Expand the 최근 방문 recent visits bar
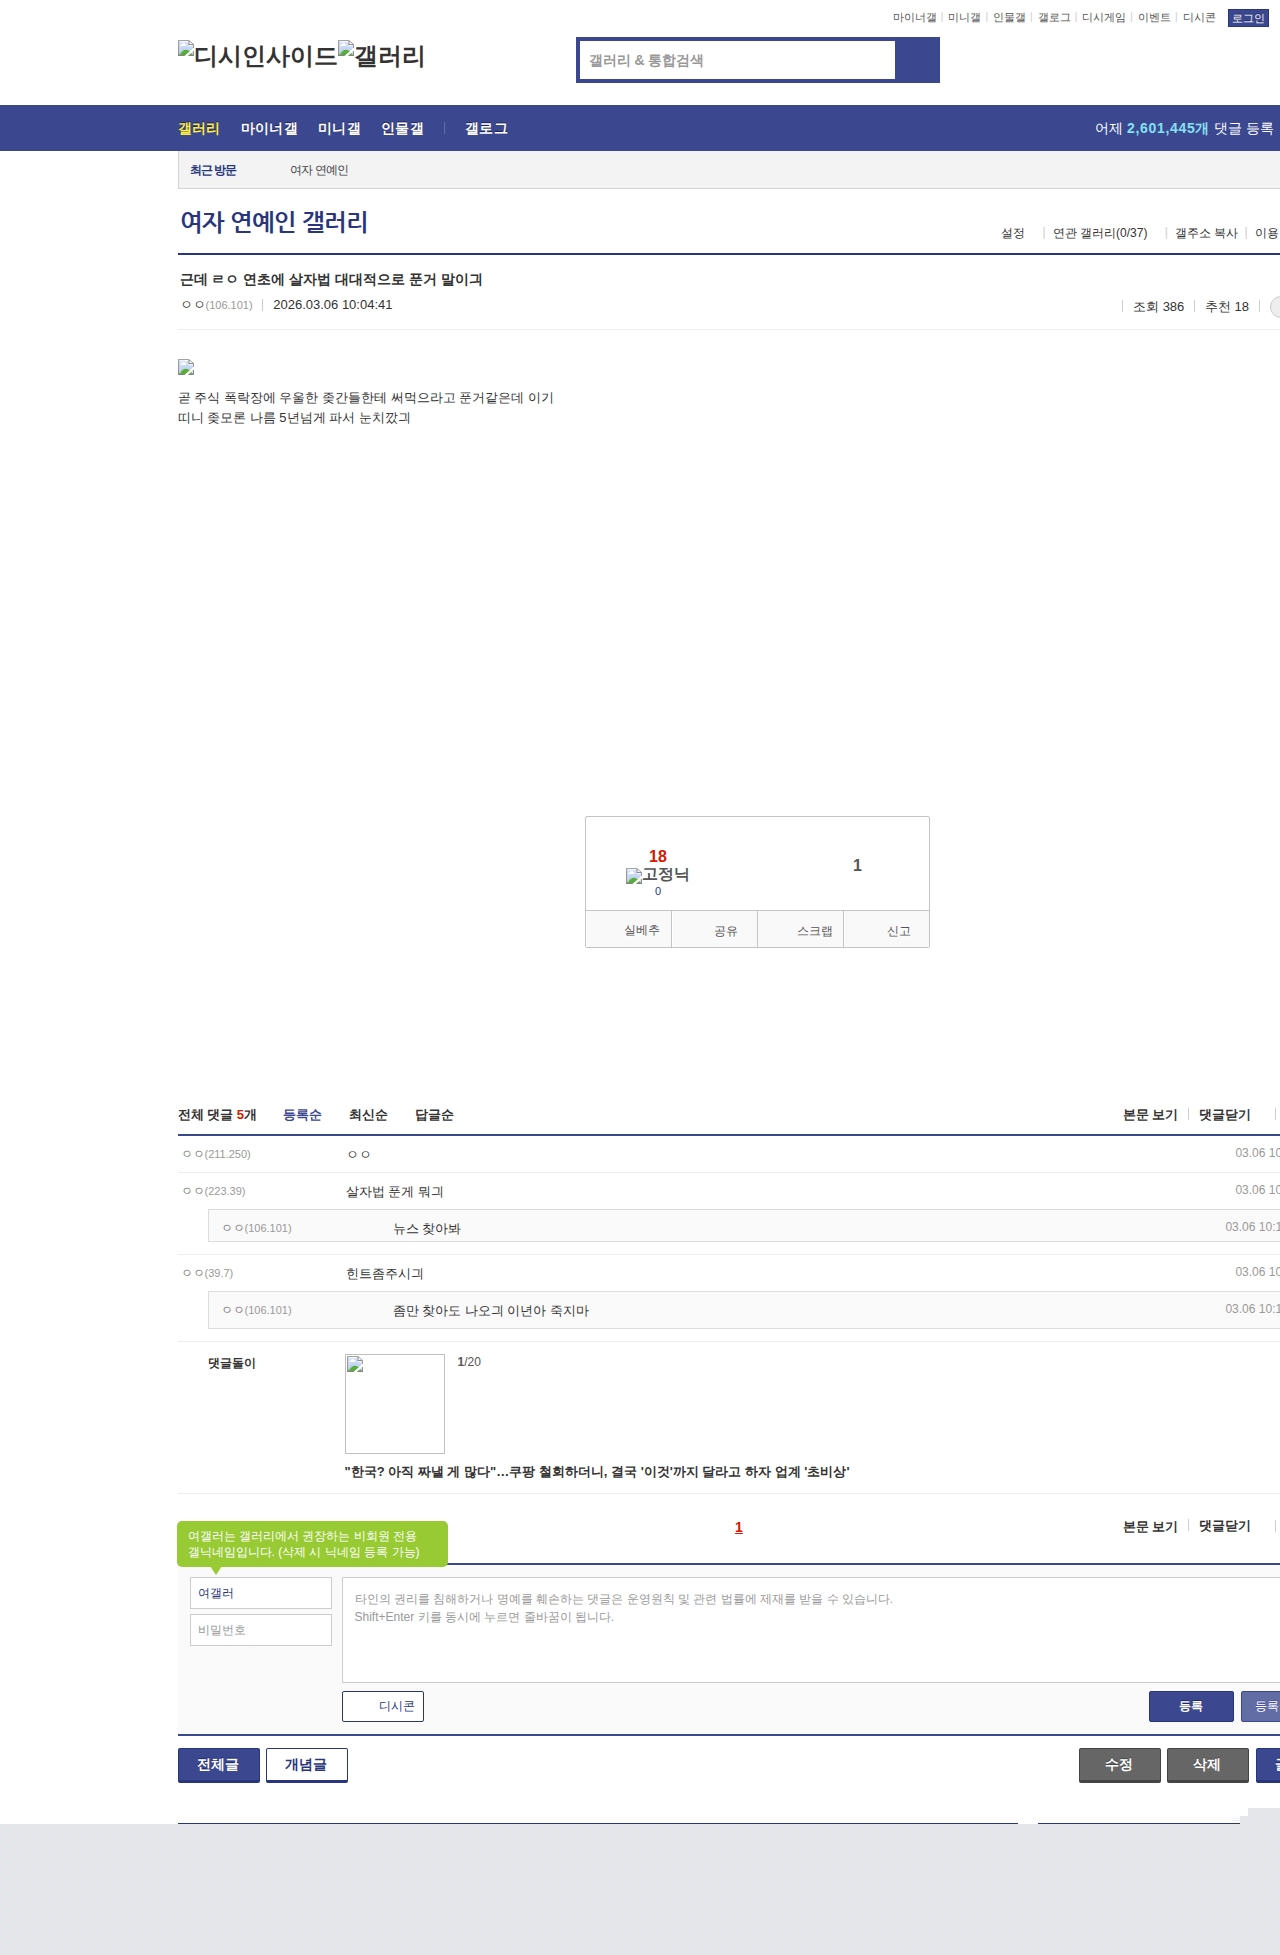Viewport: 1280px width, 1955px height. 213,170
